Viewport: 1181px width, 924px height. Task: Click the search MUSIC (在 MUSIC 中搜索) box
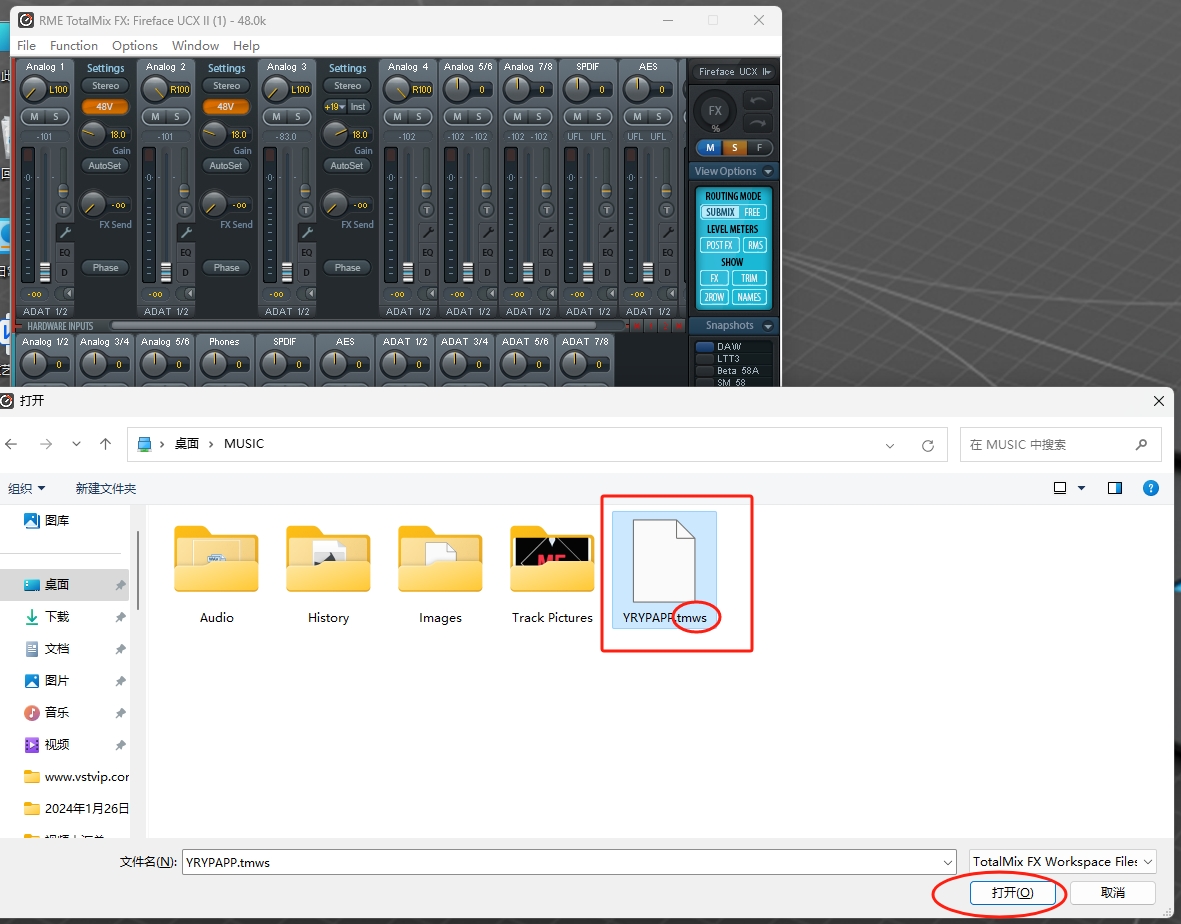point(1060,445)
